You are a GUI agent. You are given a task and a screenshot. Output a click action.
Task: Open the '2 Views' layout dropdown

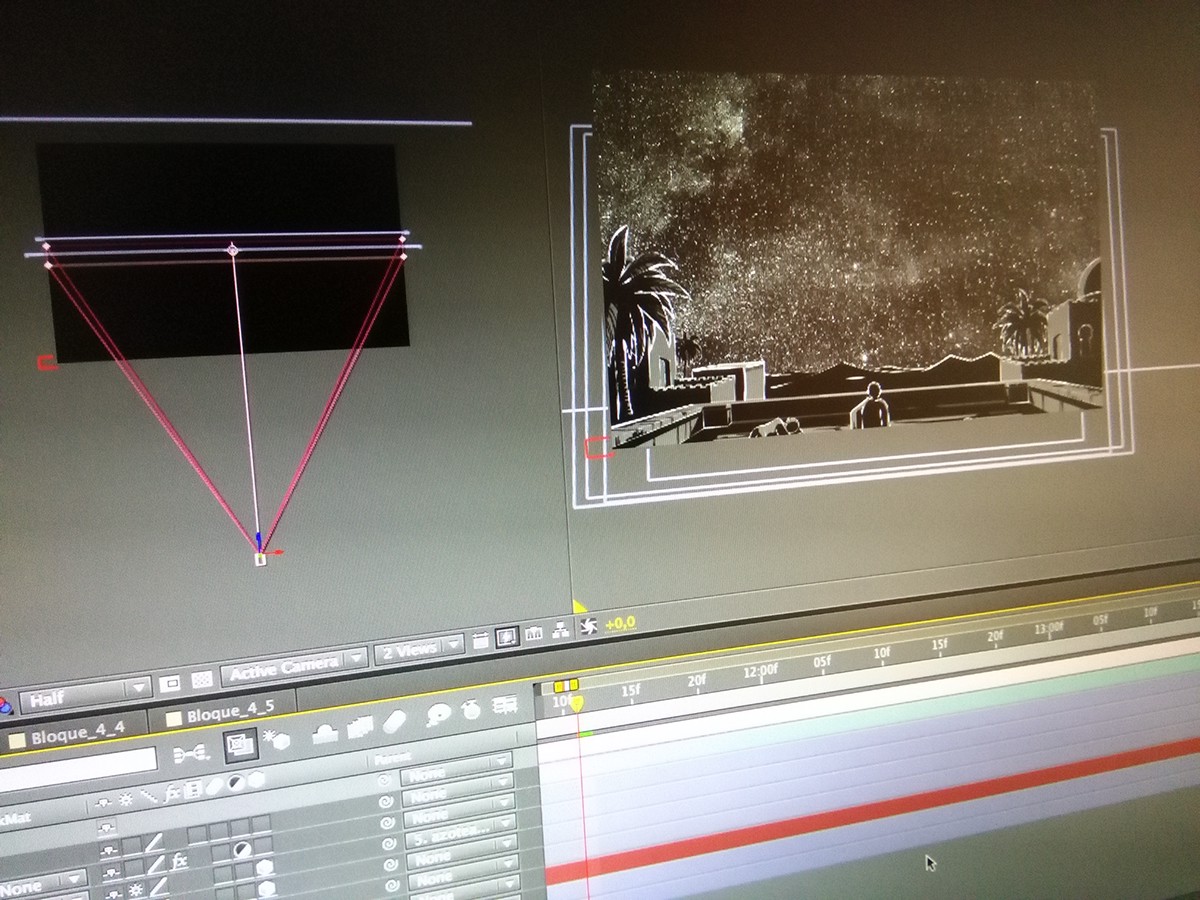[x=420, y=648]
